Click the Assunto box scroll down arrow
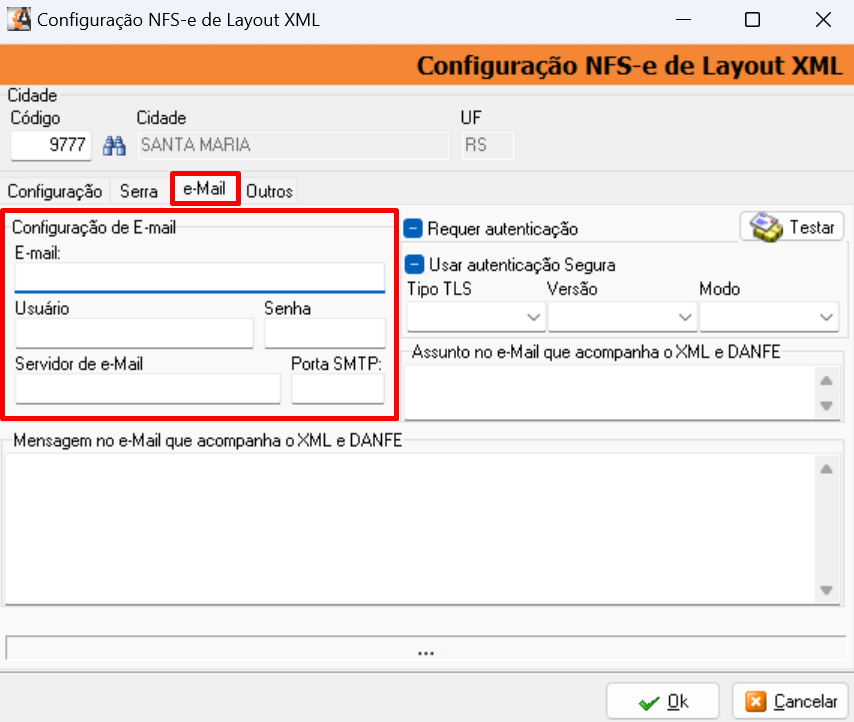This screenshot has width=854, height=722. click(x=826, y=406)
